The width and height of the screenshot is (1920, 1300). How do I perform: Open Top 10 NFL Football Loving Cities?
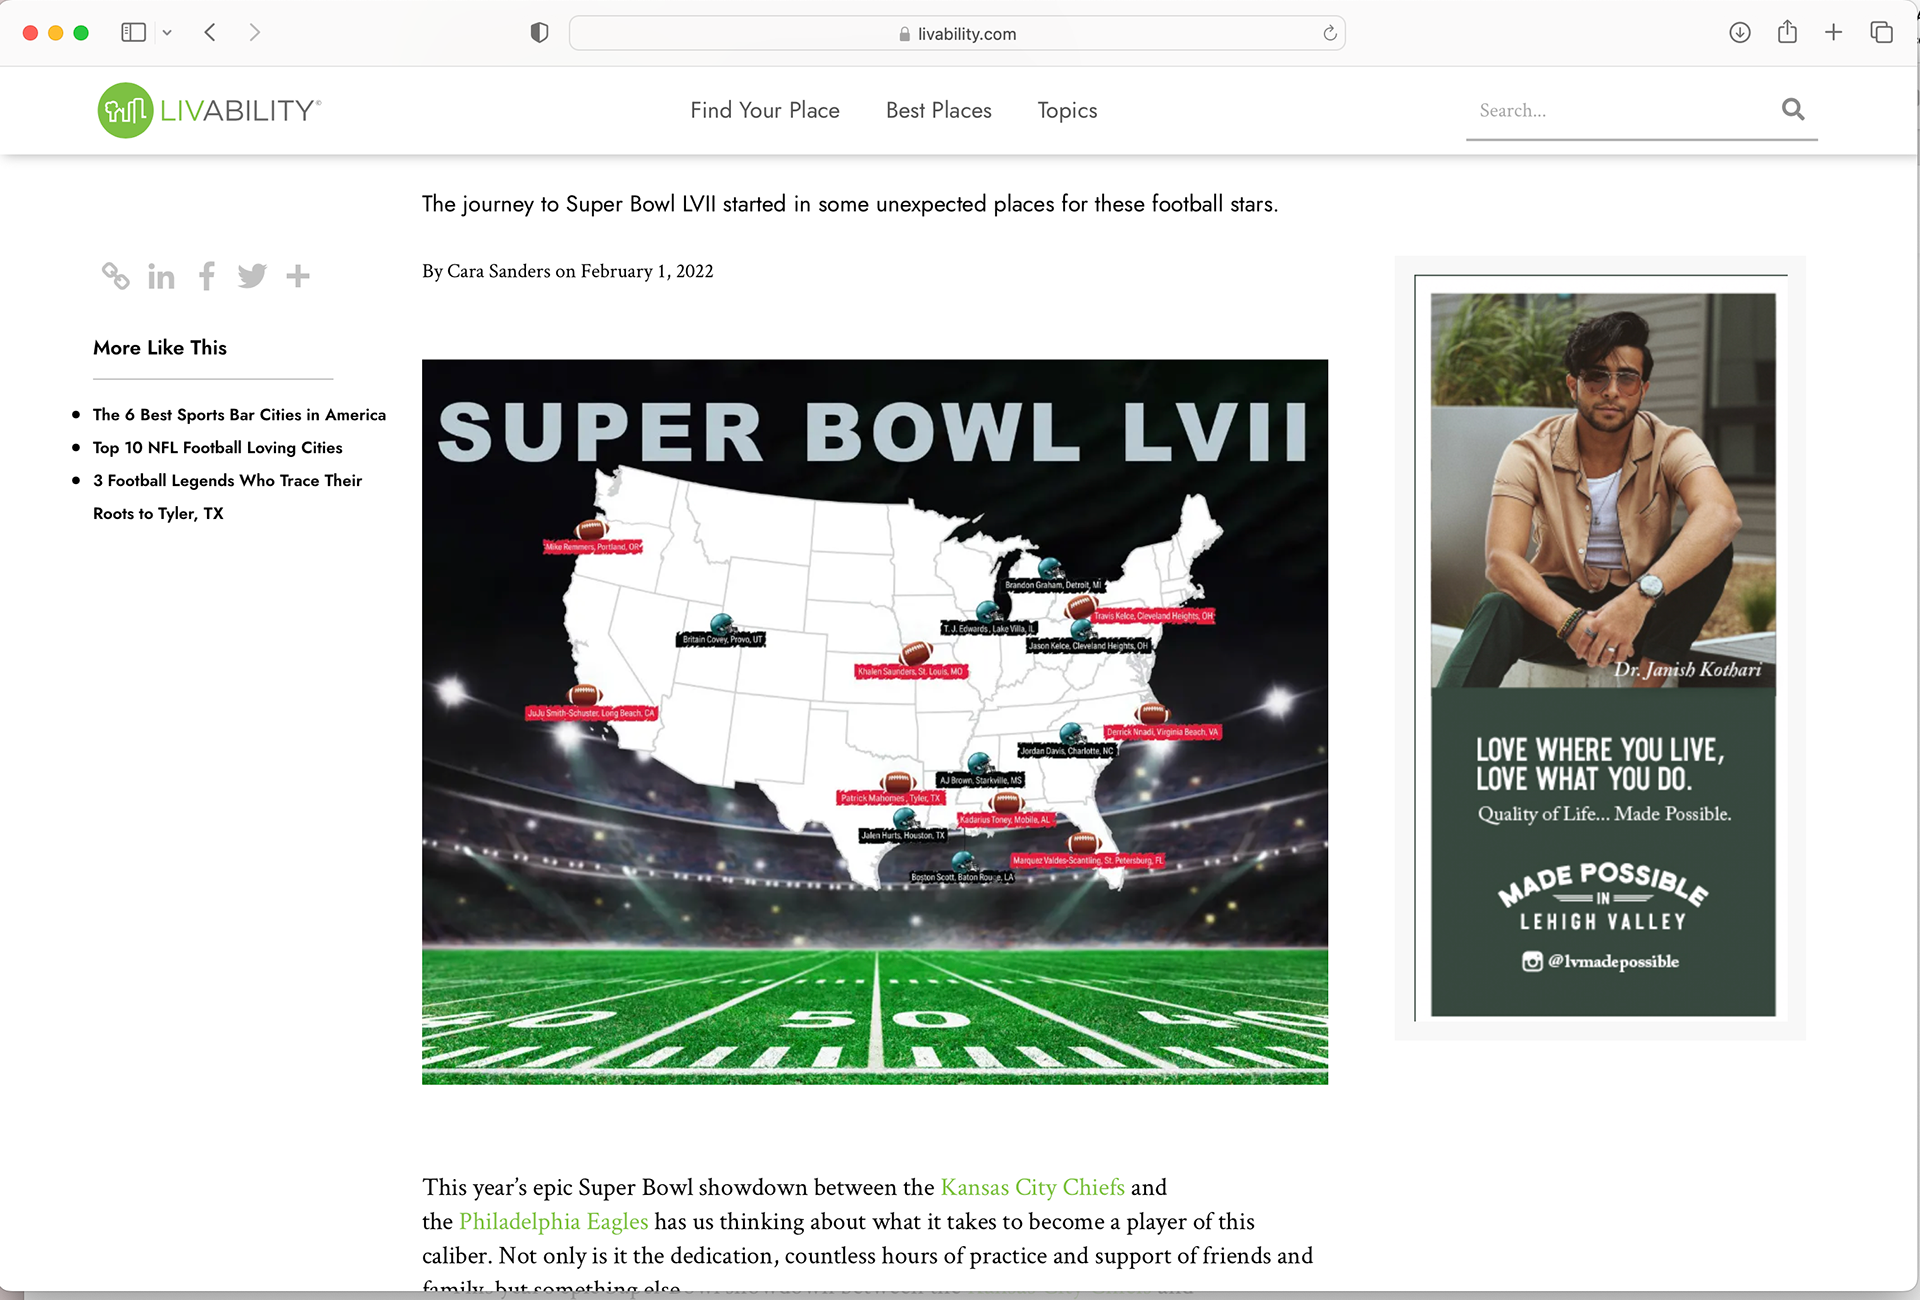[217, 447]
